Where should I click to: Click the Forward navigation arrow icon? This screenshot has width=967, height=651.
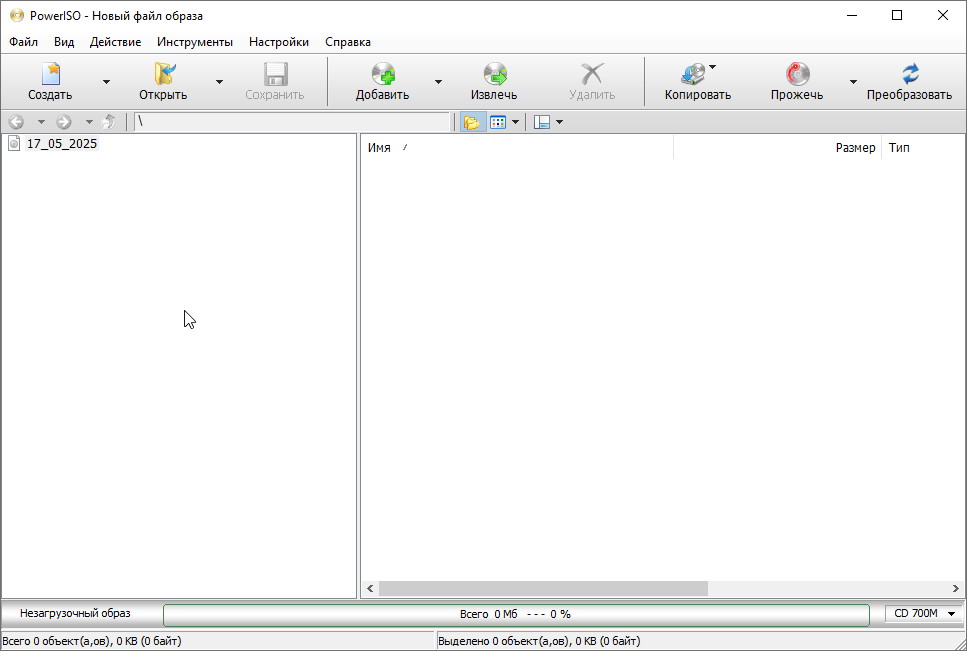64,122
